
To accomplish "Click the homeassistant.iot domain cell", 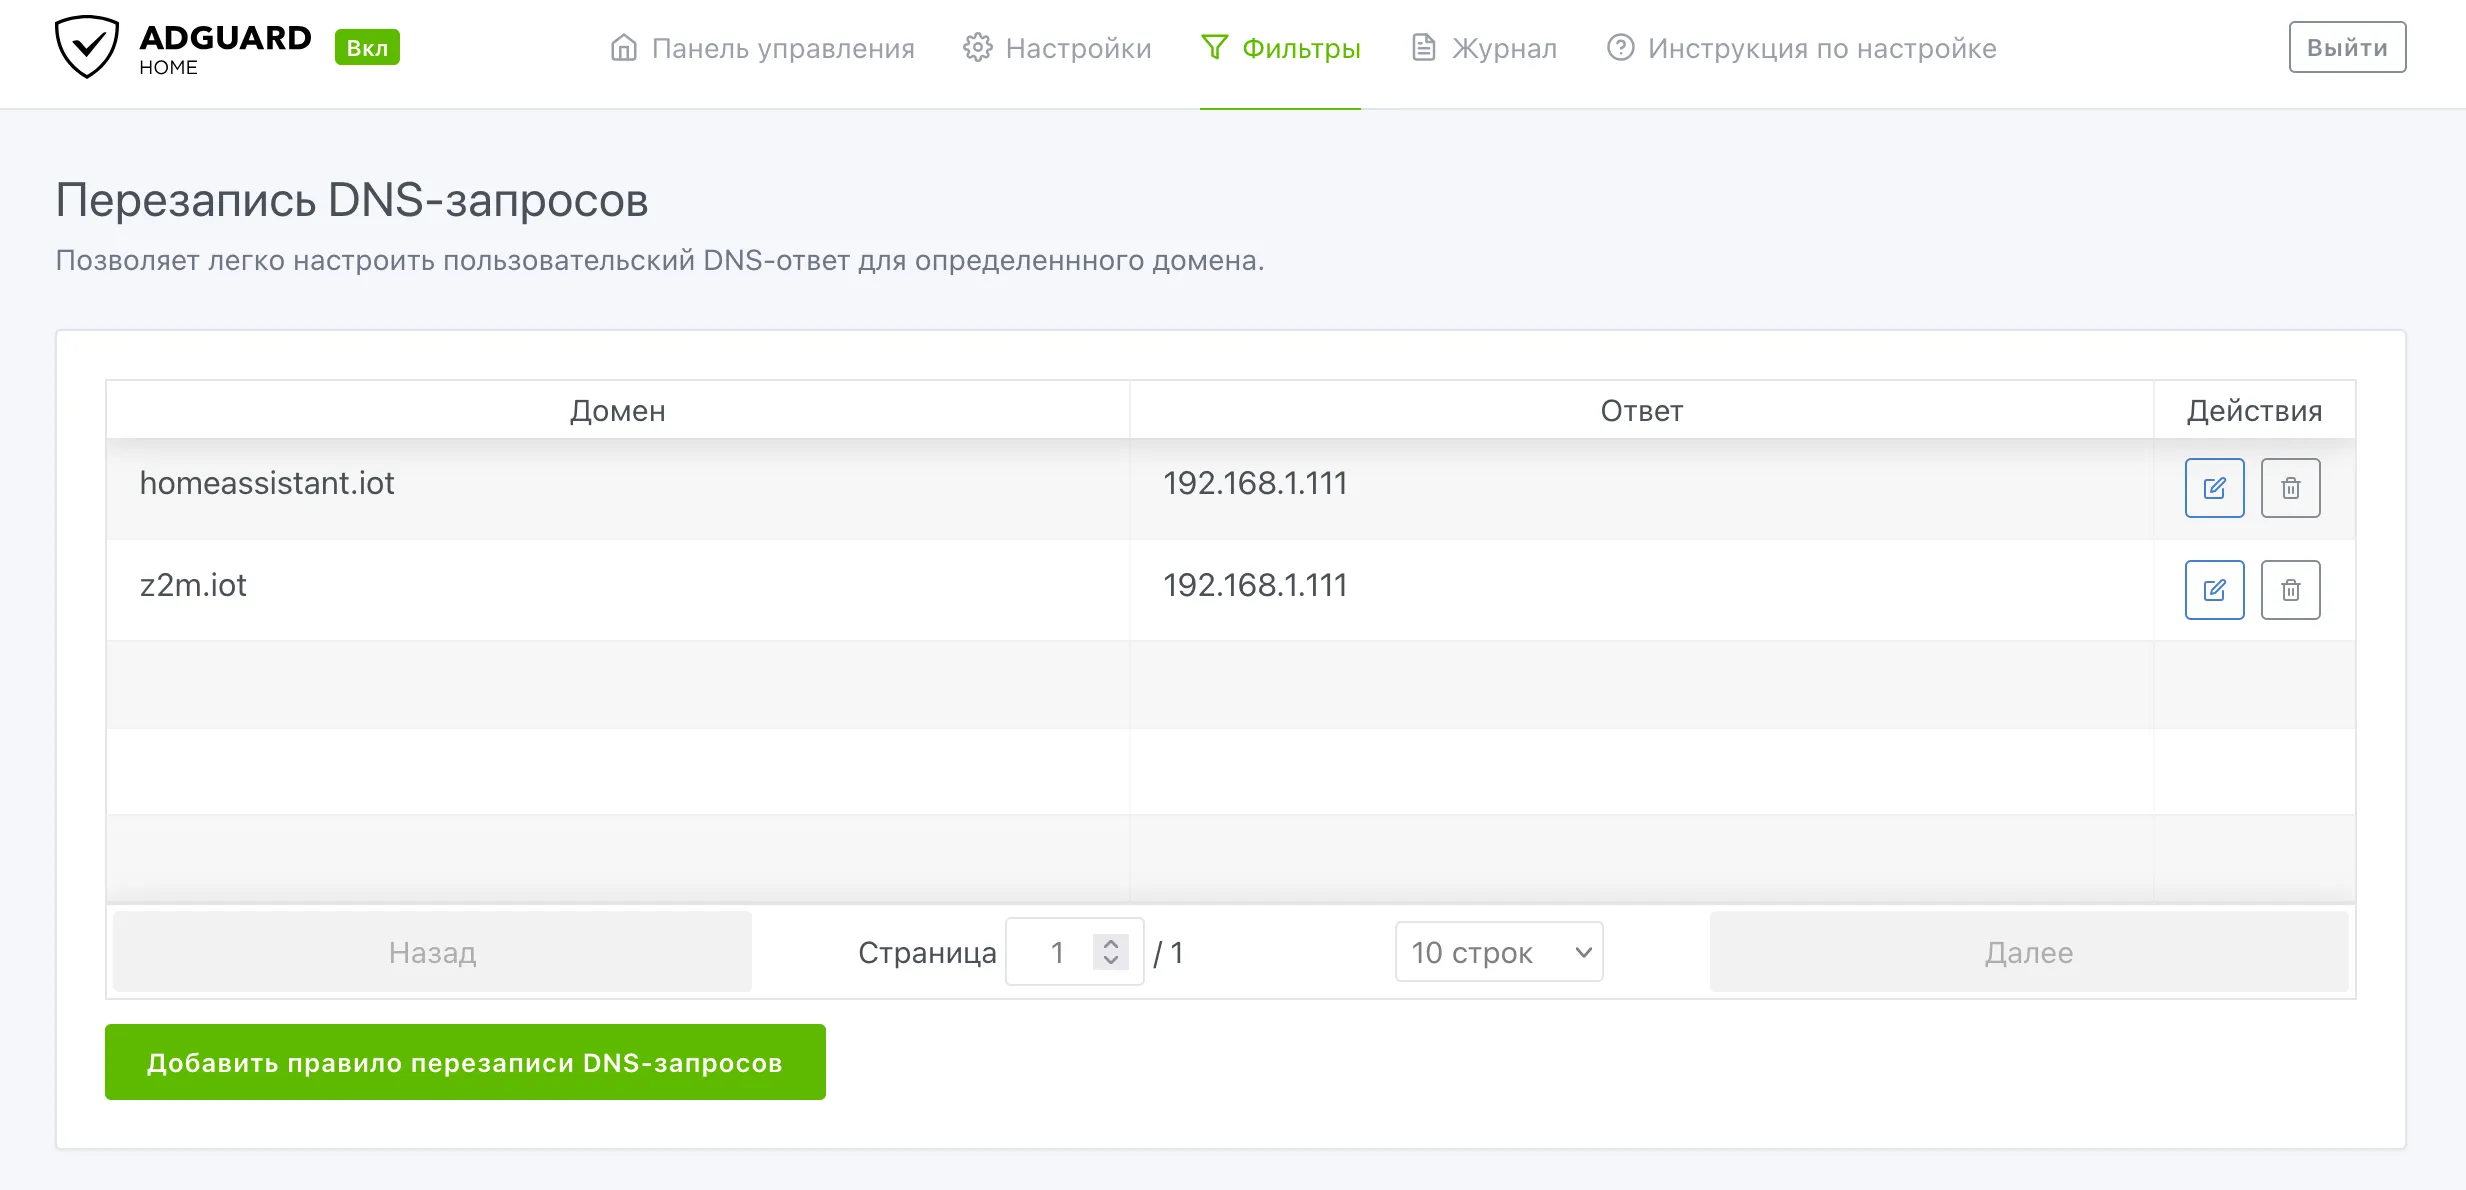I will pos(618,488).
